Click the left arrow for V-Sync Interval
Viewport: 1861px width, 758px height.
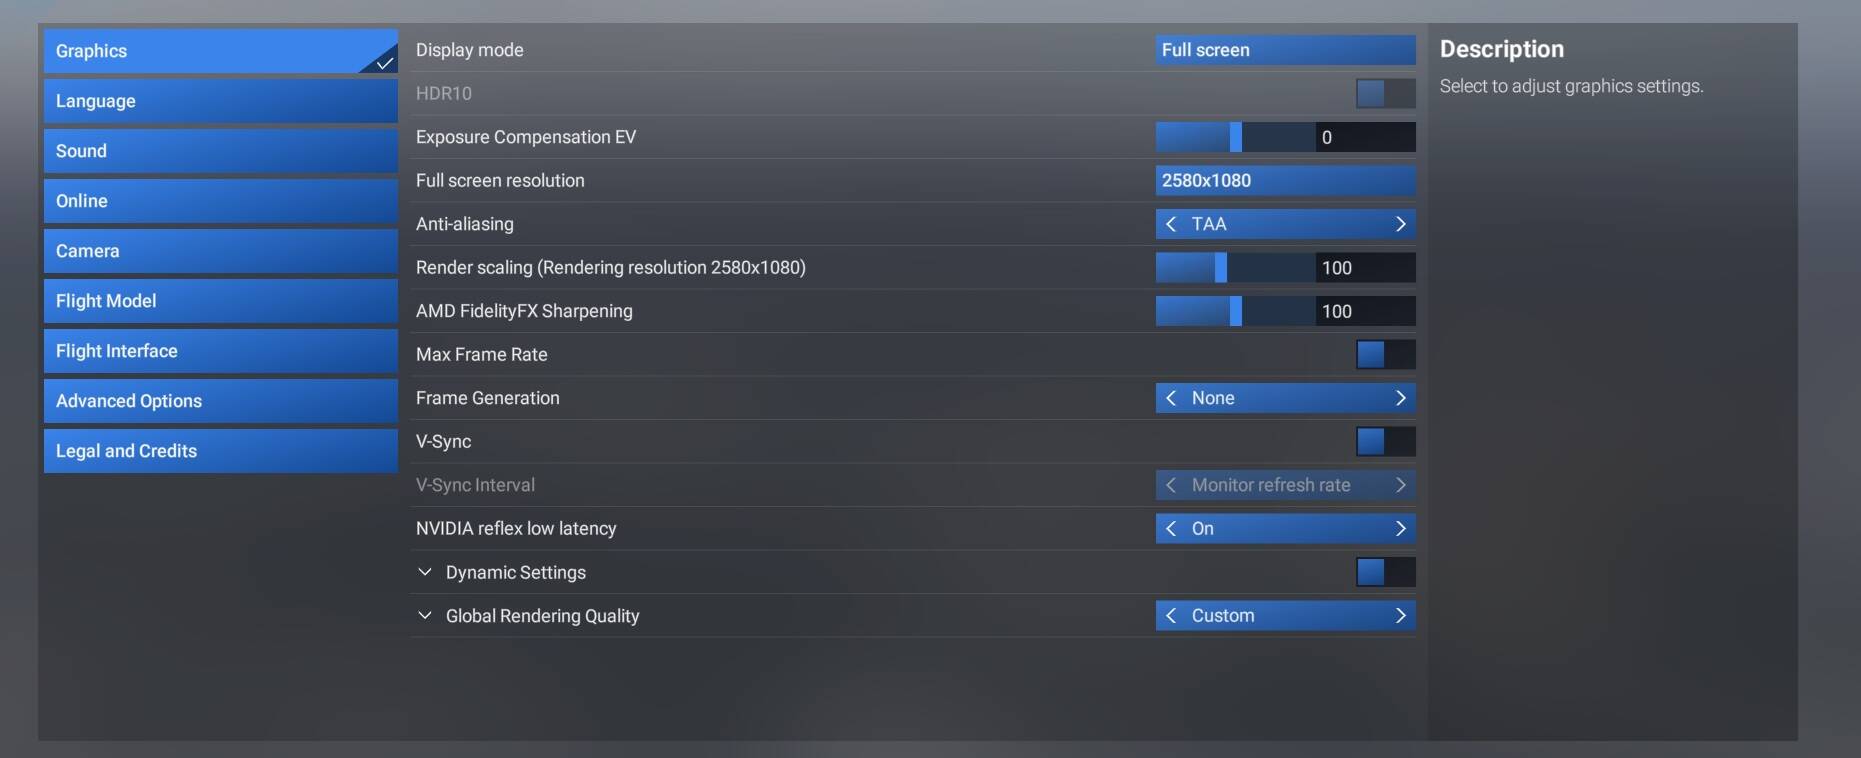(x=1171, y=485)
